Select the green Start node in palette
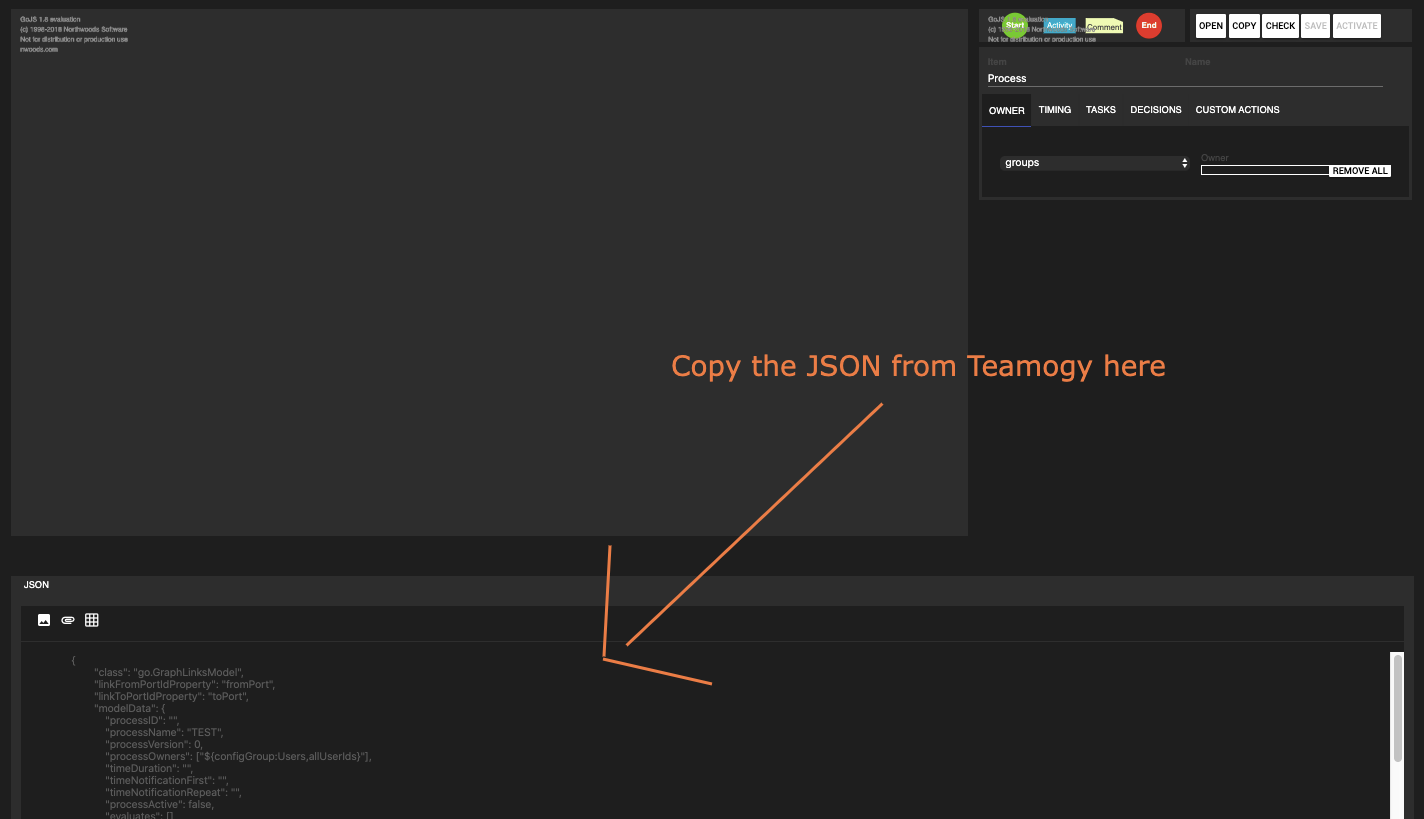 click(1014, 25)
